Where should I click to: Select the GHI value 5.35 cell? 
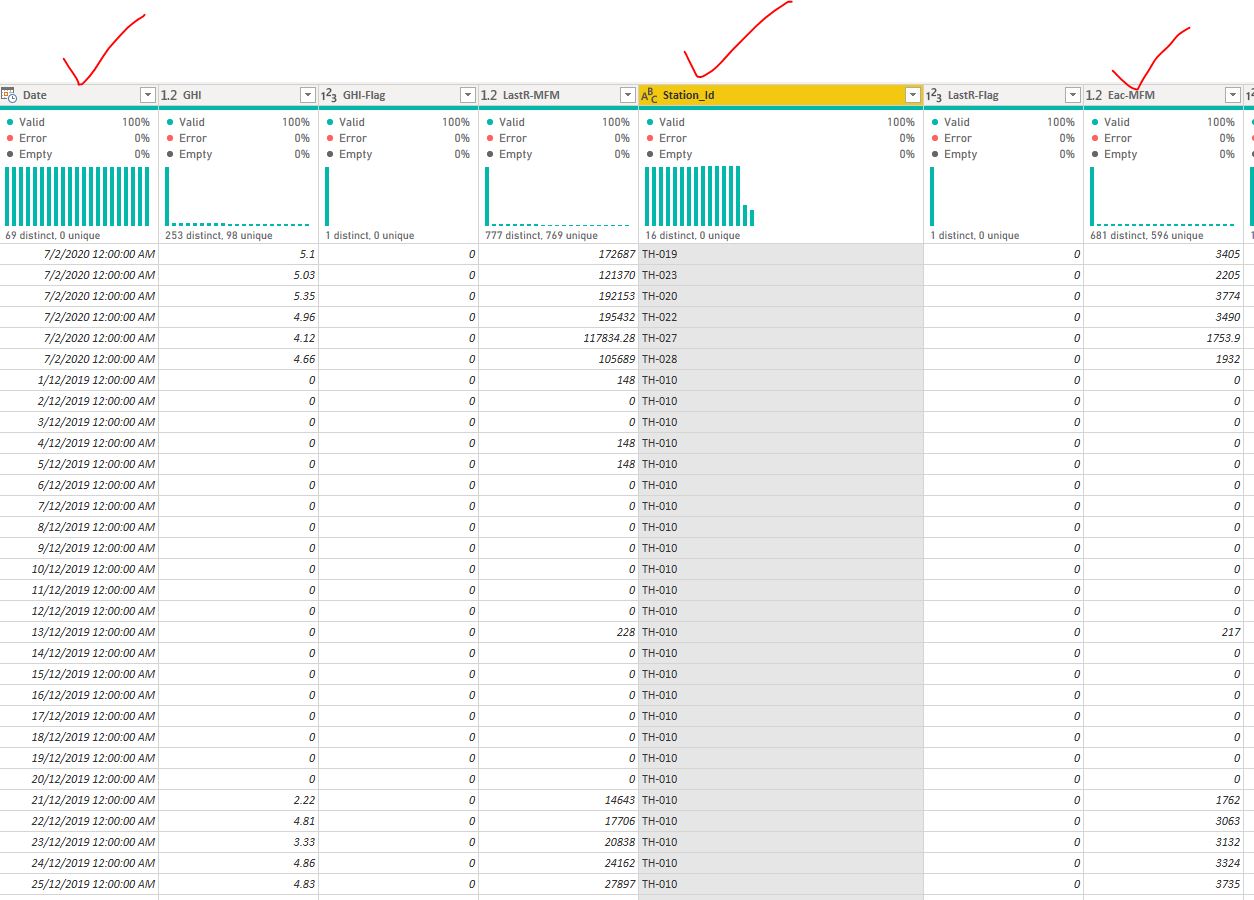click(x=239, y=296)
